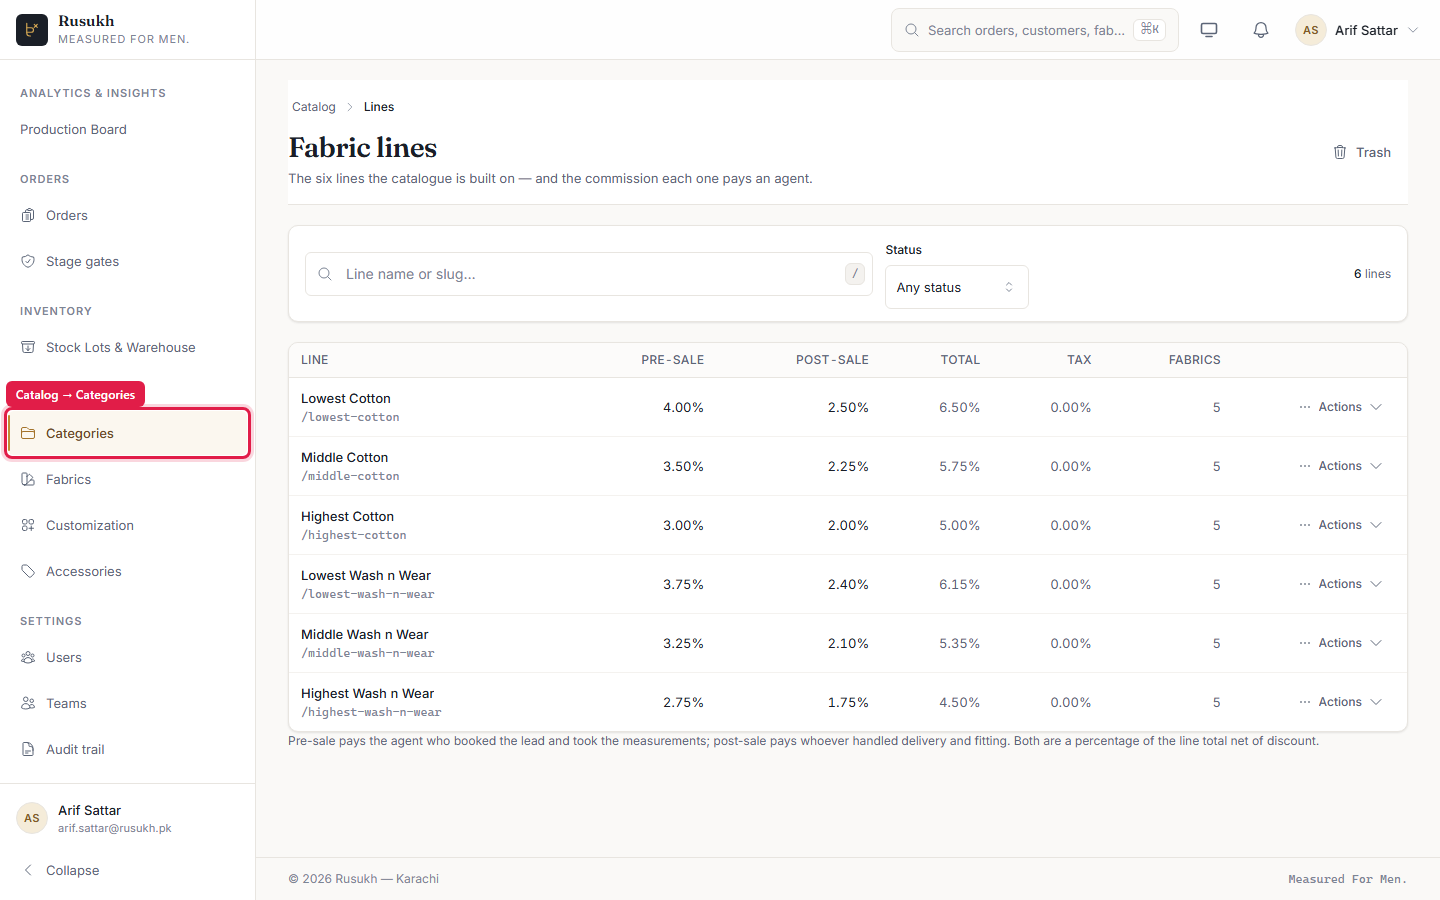1440x900 pixels.
Task: Expand Actions for Highest Wash n Wear
Action: [x=1340, y=702]
